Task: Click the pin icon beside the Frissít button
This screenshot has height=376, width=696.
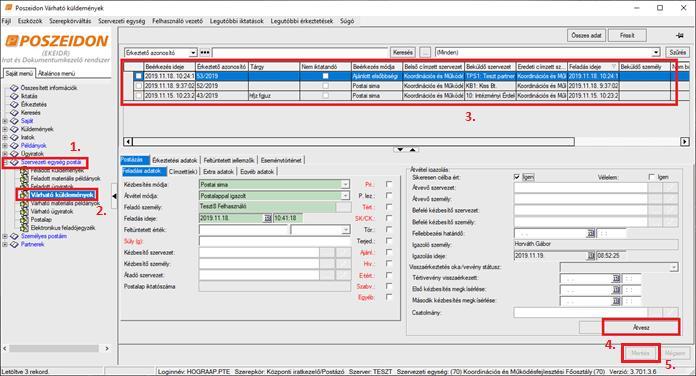Action: (680, 36)
